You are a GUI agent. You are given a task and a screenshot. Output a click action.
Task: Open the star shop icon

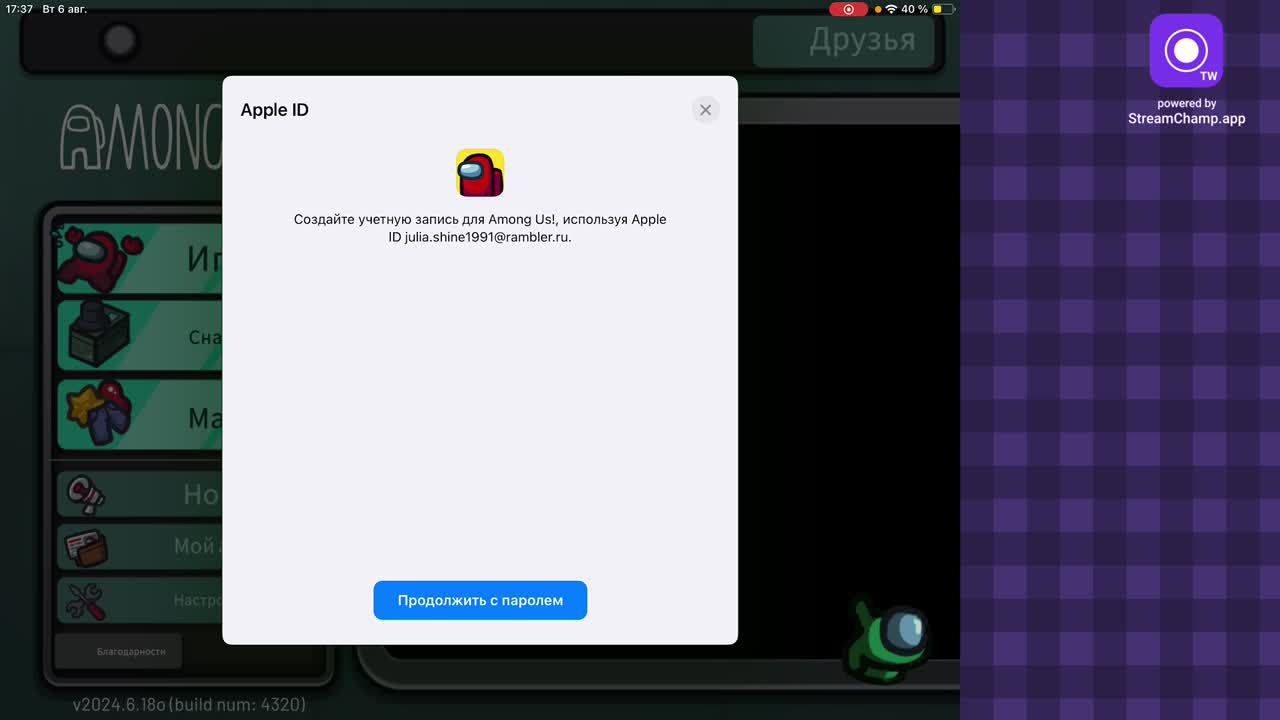(x=98, y=412)
